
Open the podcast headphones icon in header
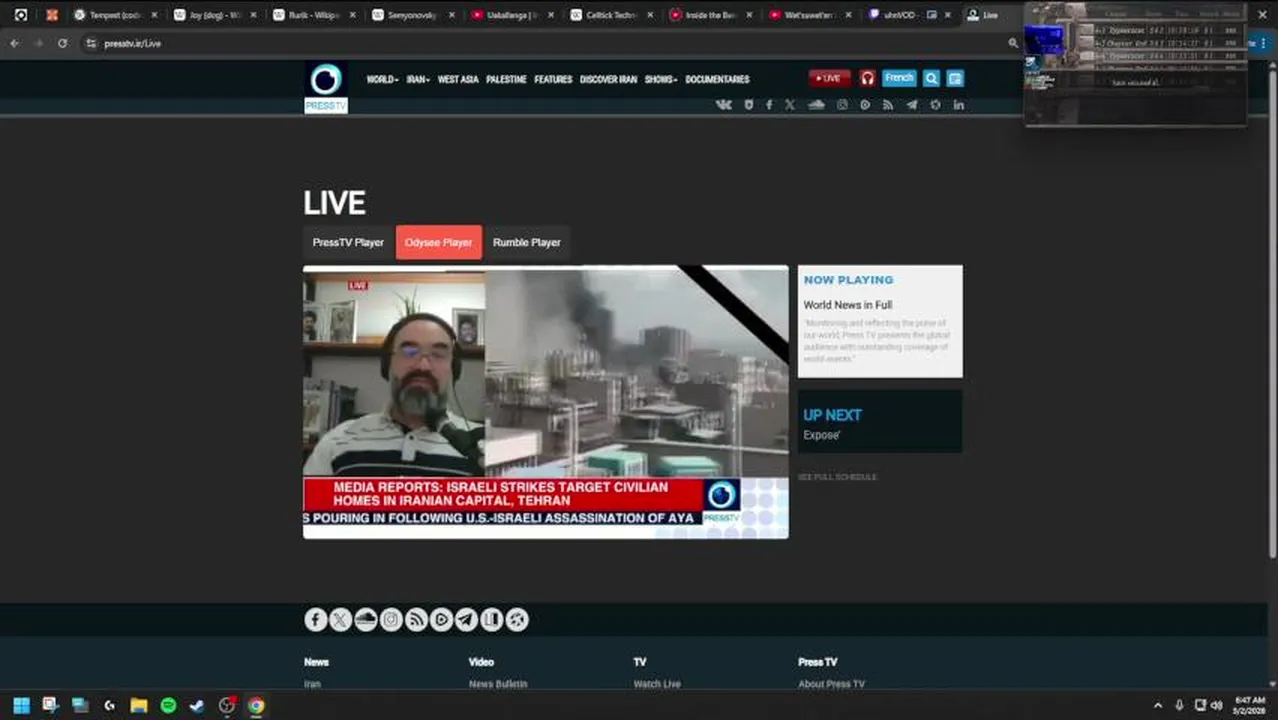pos(867,78)
